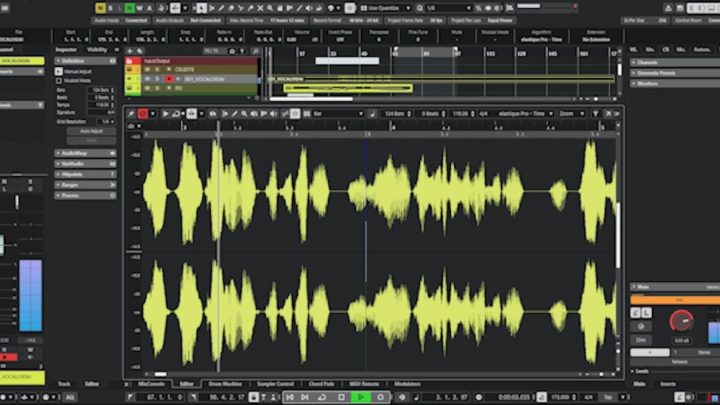Viewport: 720px width, 405px height.
Task: Open the élastique Pro - Time algorithm dropdown in editor
Action: (525, 113)
